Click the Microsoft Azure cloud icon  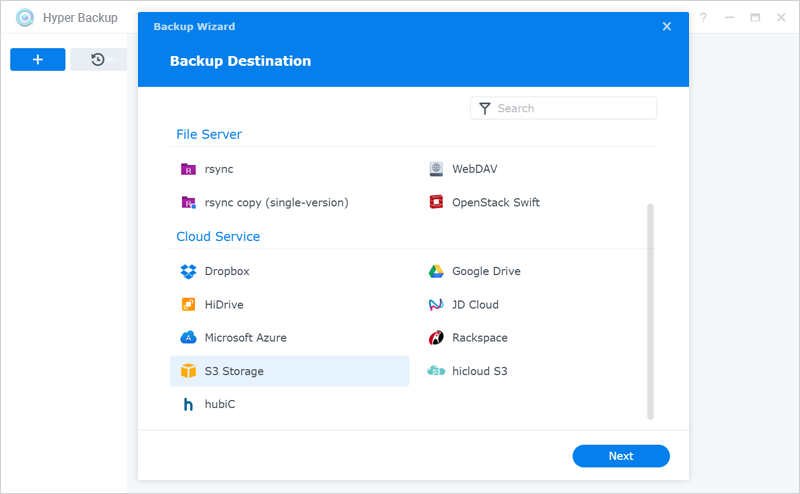pyautogui.click(x=188, y=337)
